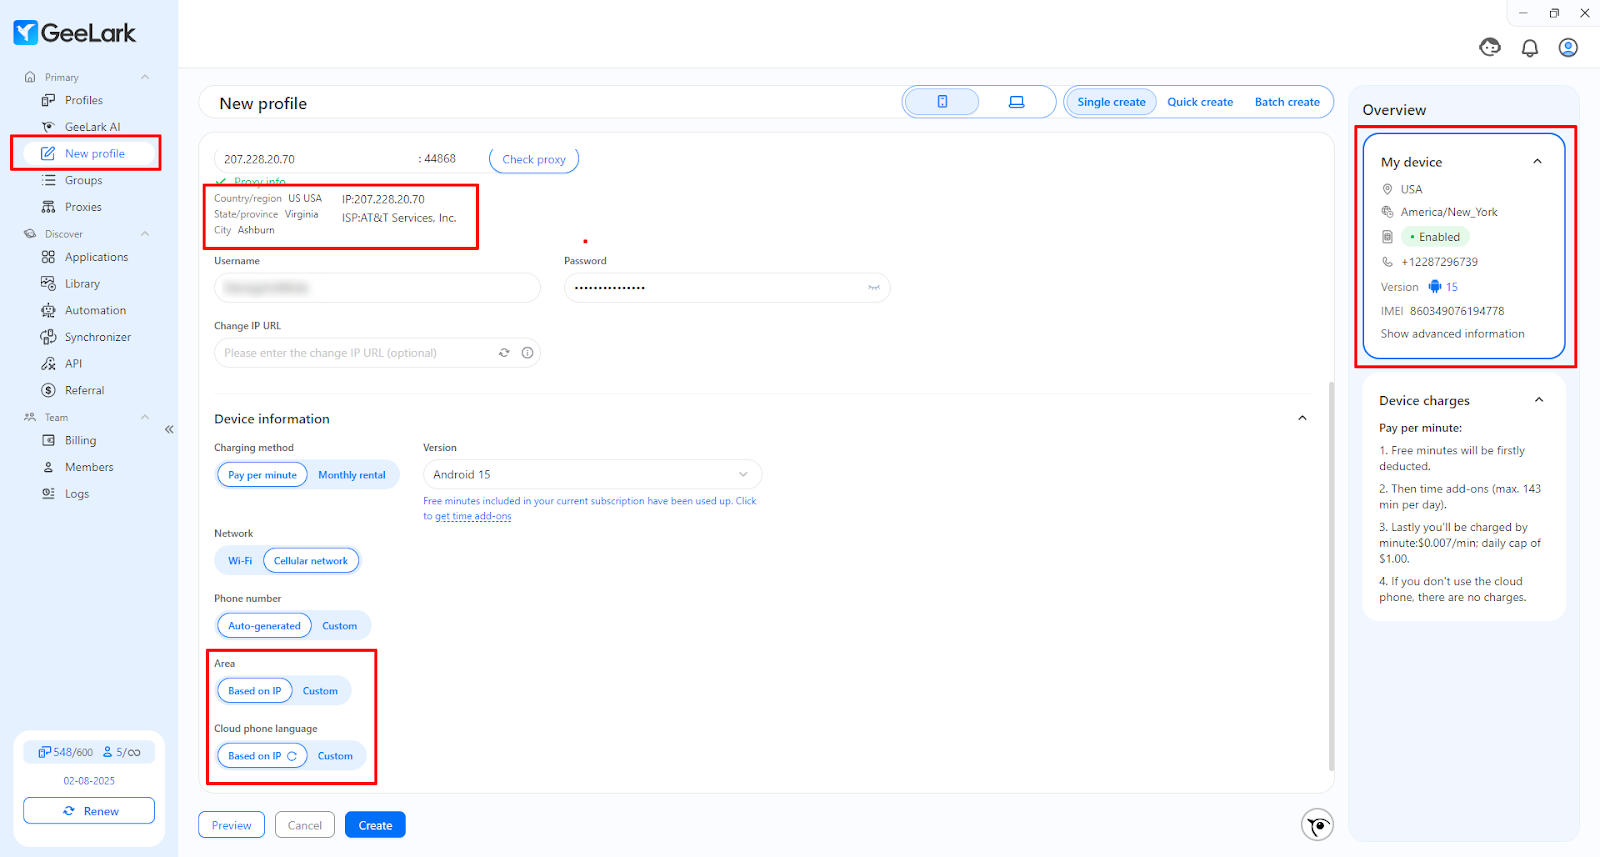Switch to Batch create tab

click(1287, 102)
